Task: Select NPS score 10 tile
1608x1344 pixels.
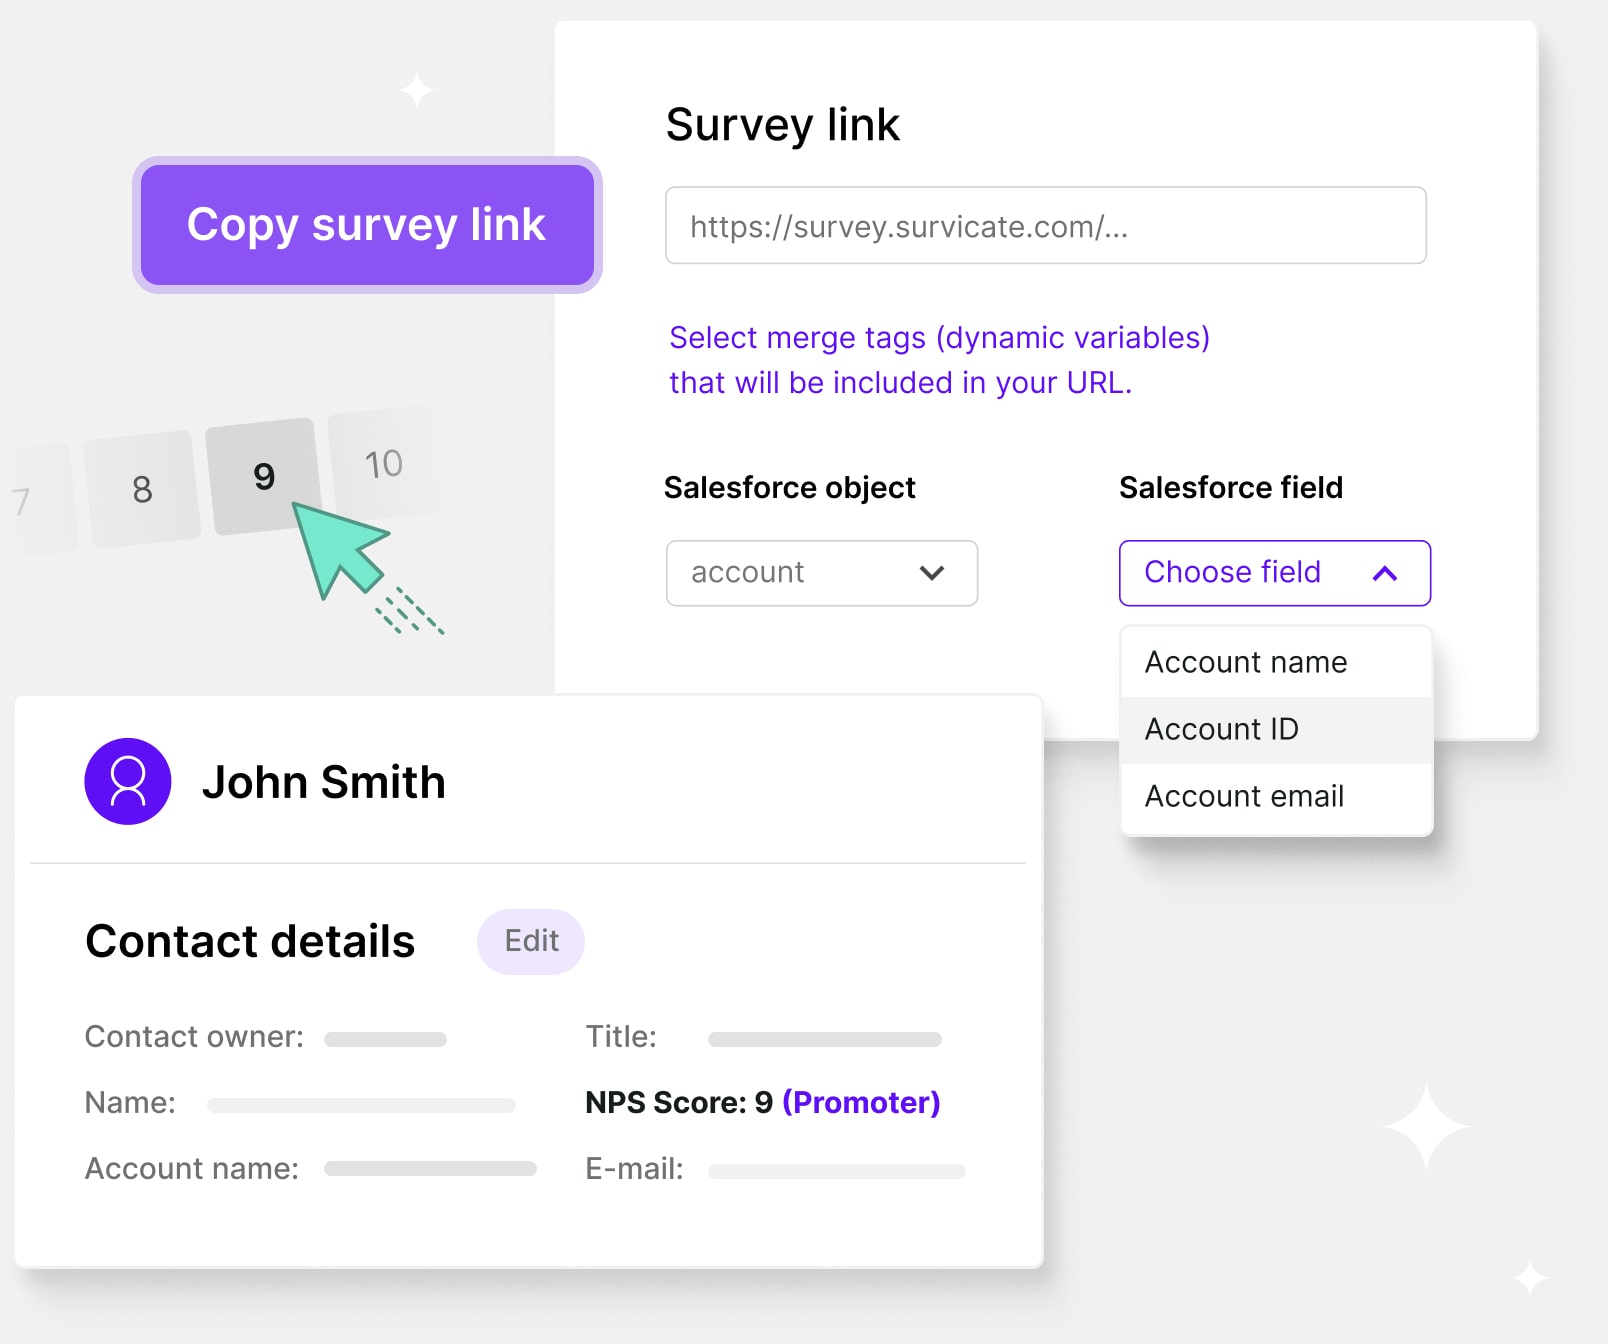Action: coord(383,464)
